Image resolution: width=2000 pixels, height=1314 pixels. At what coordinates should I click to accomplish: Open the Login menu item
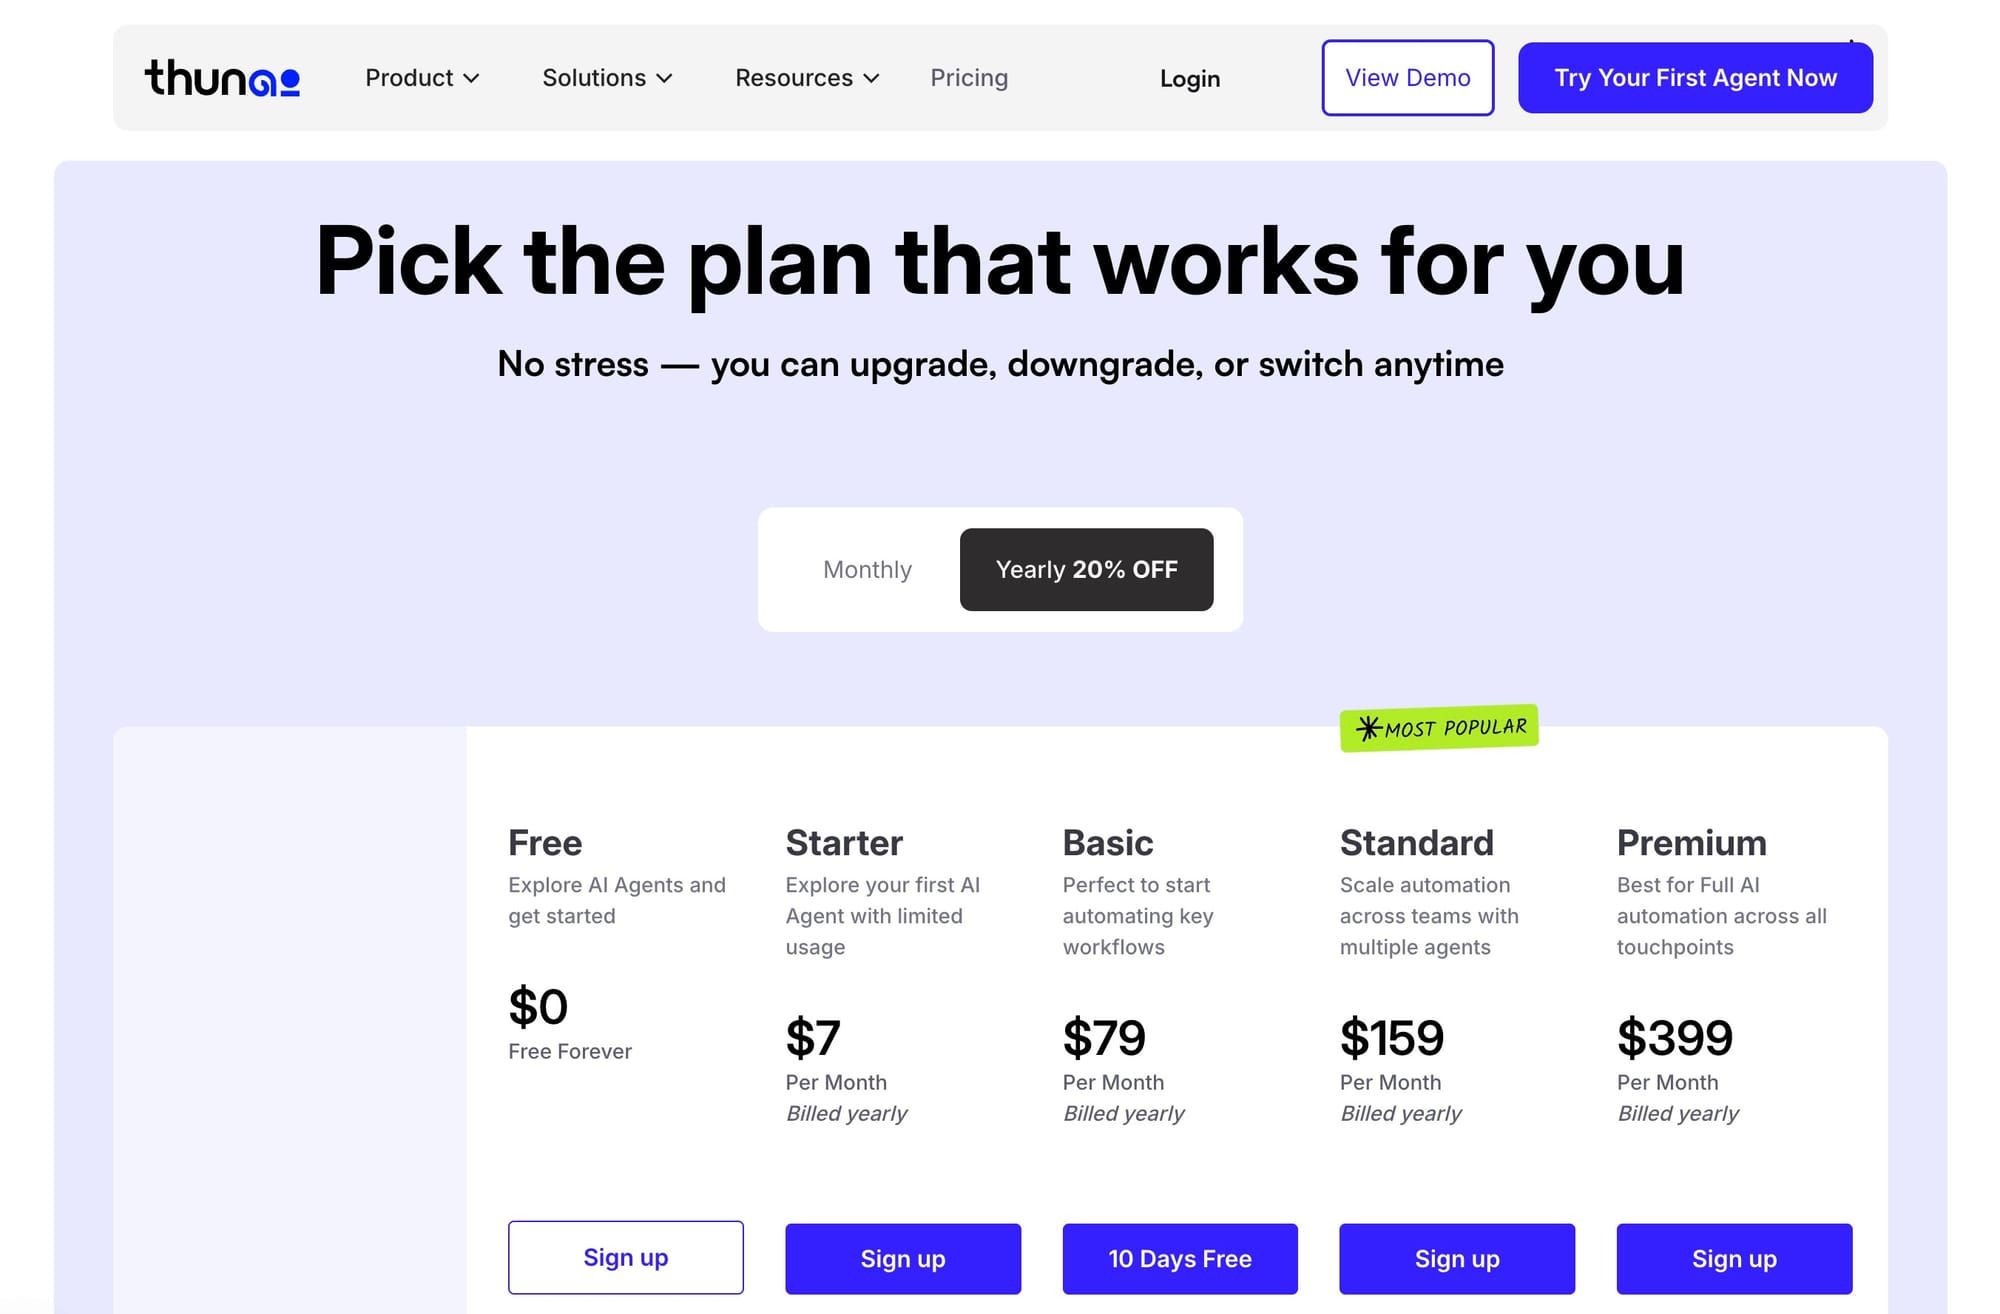point(1189,78)
